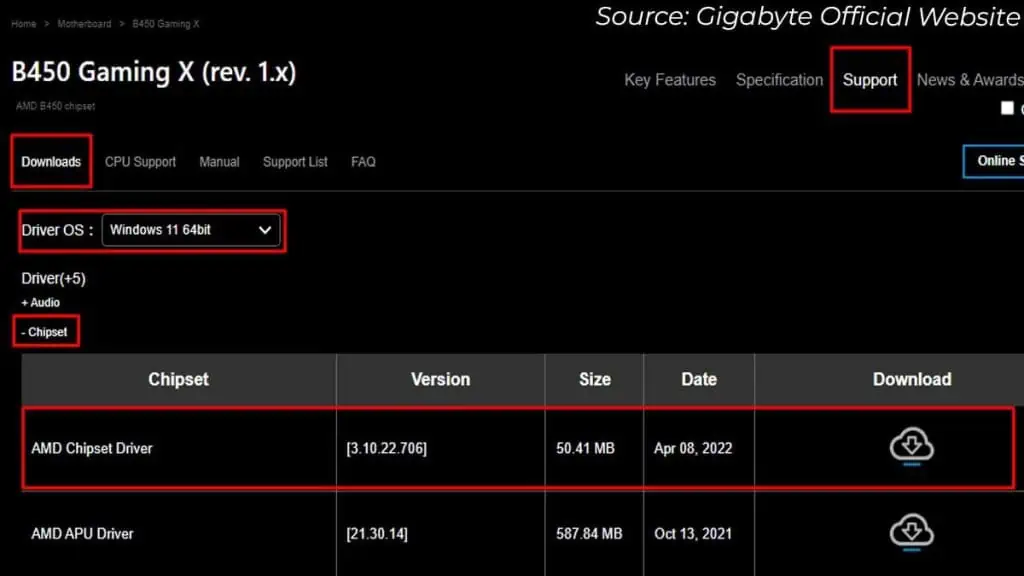Open Motherboard breadcrumb link
This screenshot has width=1024, height=576.
coord(84,24)
